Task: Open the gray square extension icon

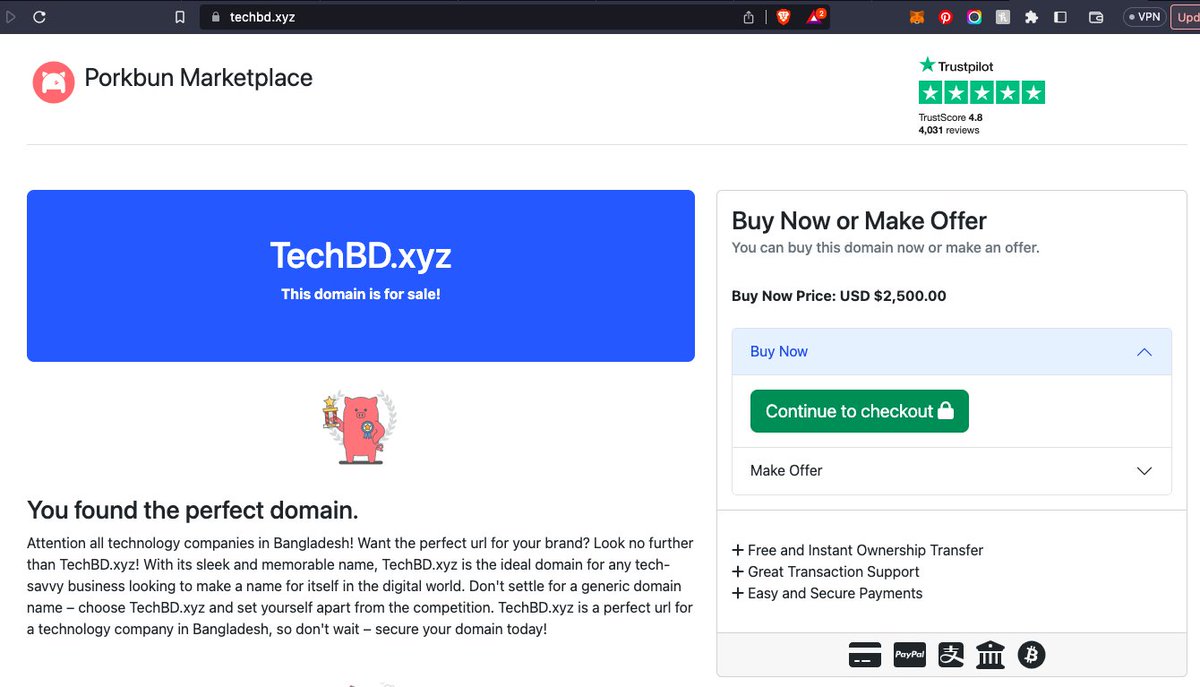Action: point(1003,17)
